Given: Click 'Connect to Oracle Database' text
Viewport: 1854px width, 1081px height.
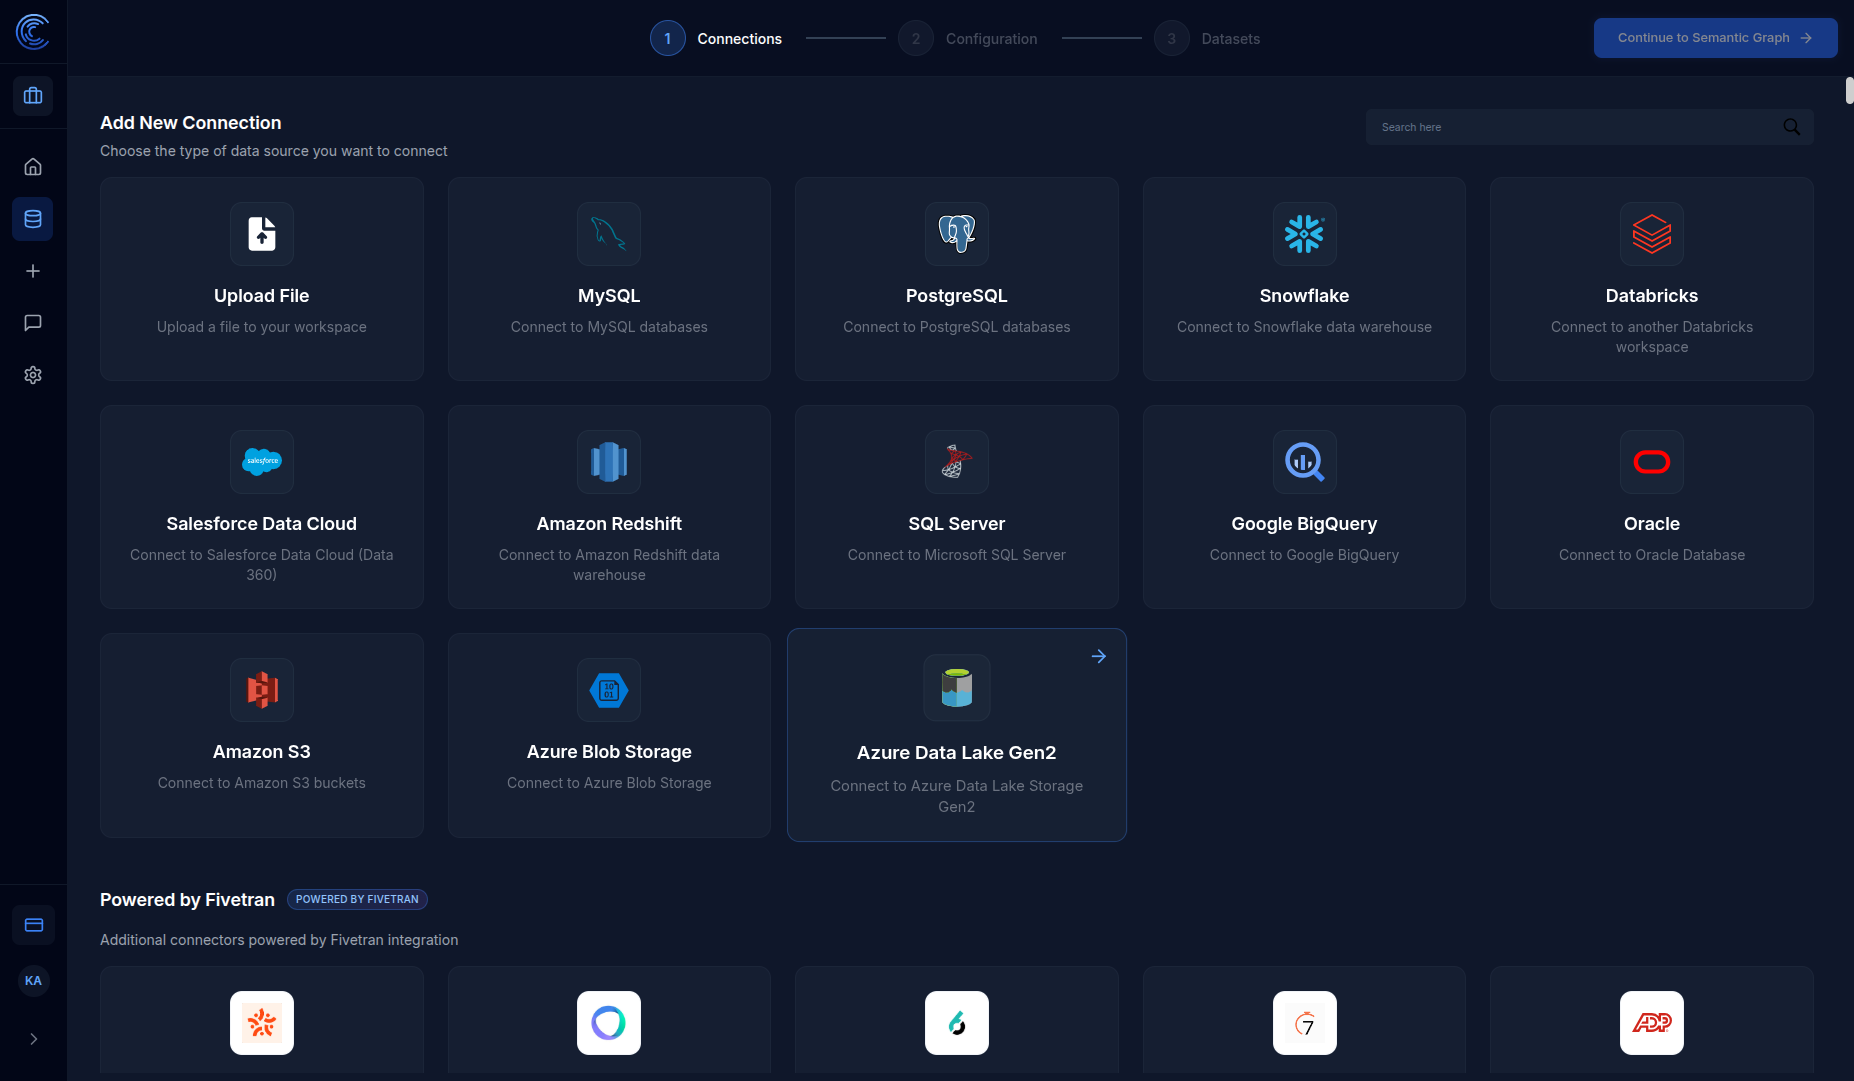Looking at the screenshot, I should pyautogui.click(x=1652, y=555).
